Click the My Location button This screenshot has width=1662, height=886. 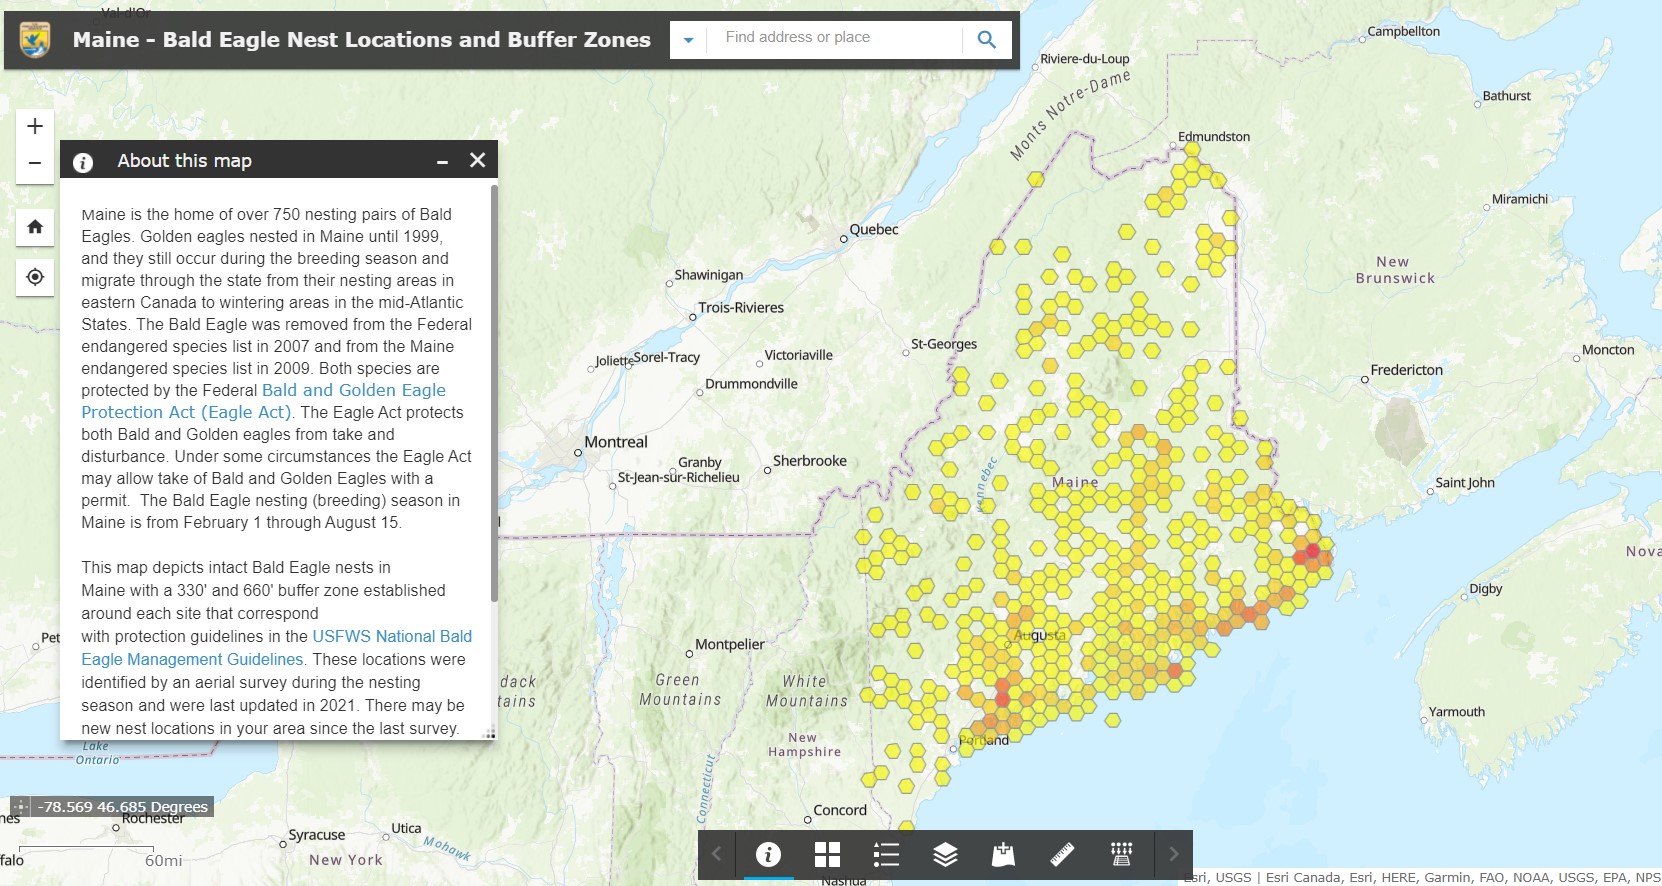35,277
